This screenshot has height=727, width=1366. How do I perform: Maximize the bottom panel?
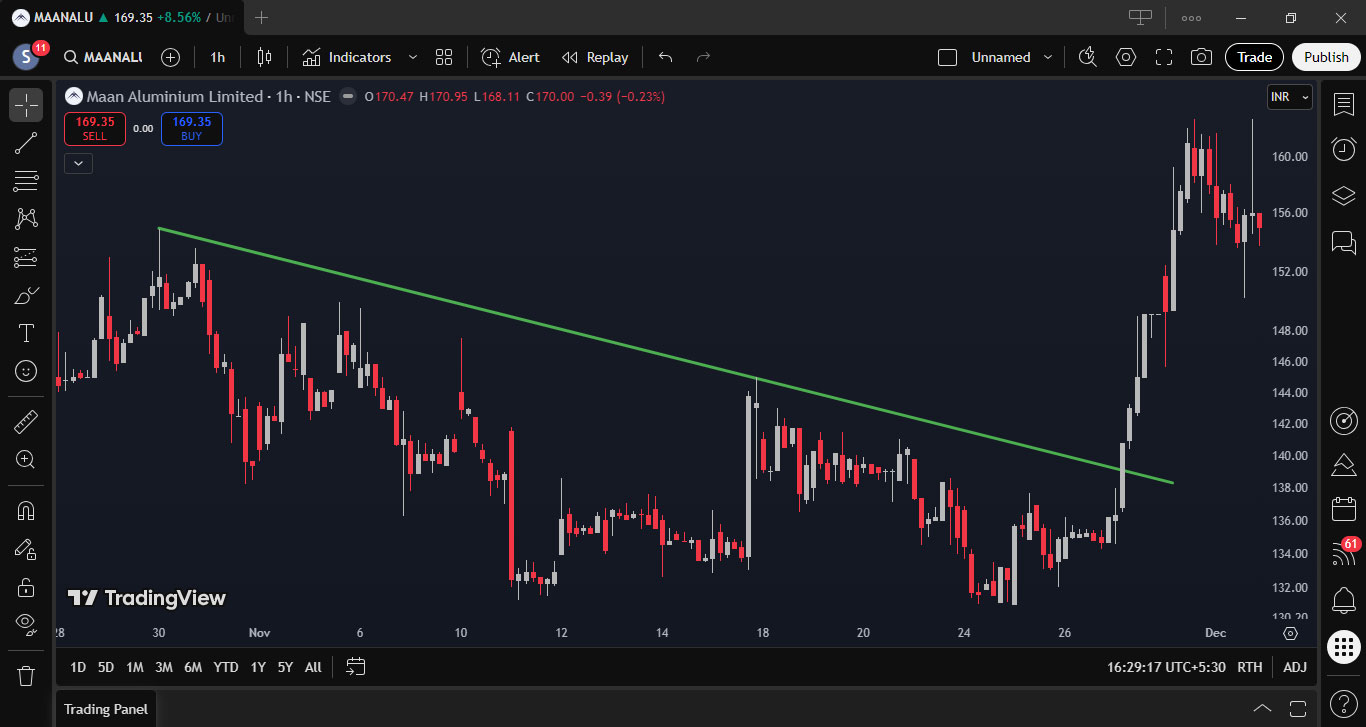coord(1298,709)
